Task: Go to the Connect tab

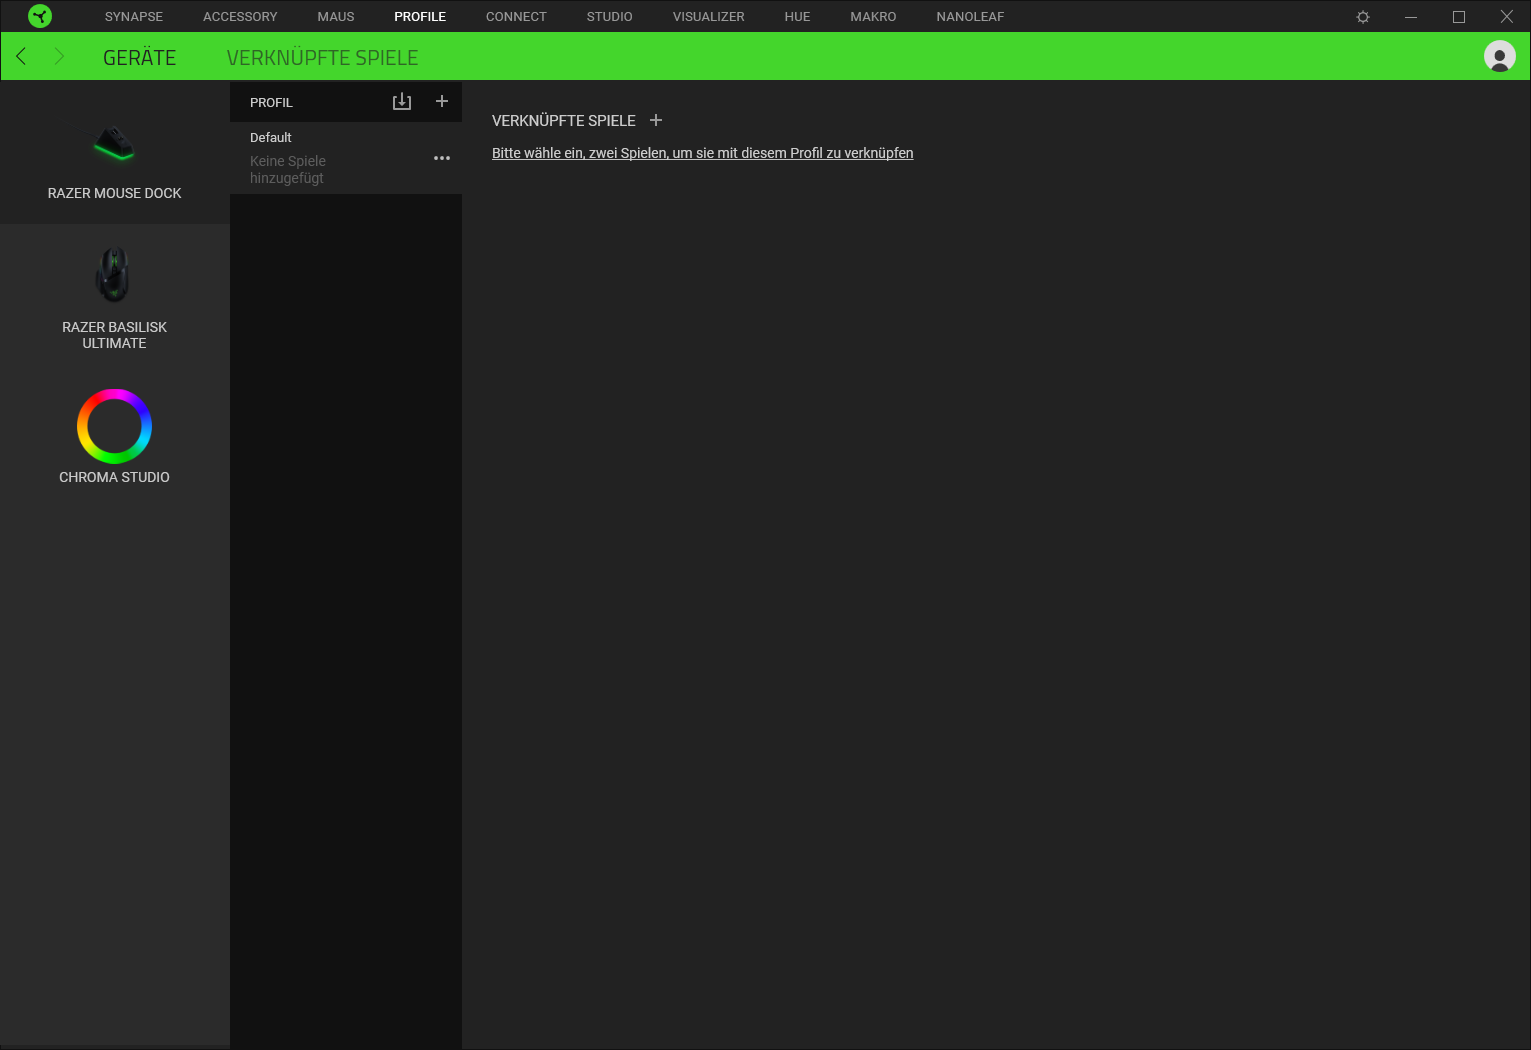Action: pos(516,17)
